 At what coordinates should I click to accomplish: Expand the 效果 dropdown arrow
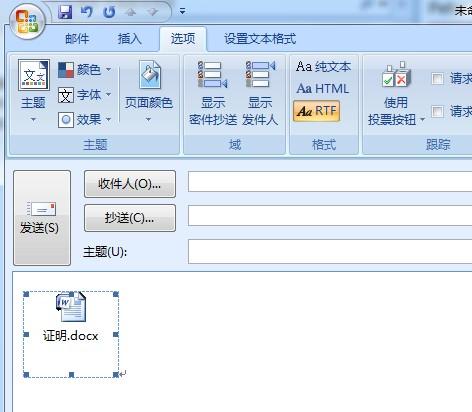click(109, 119)
